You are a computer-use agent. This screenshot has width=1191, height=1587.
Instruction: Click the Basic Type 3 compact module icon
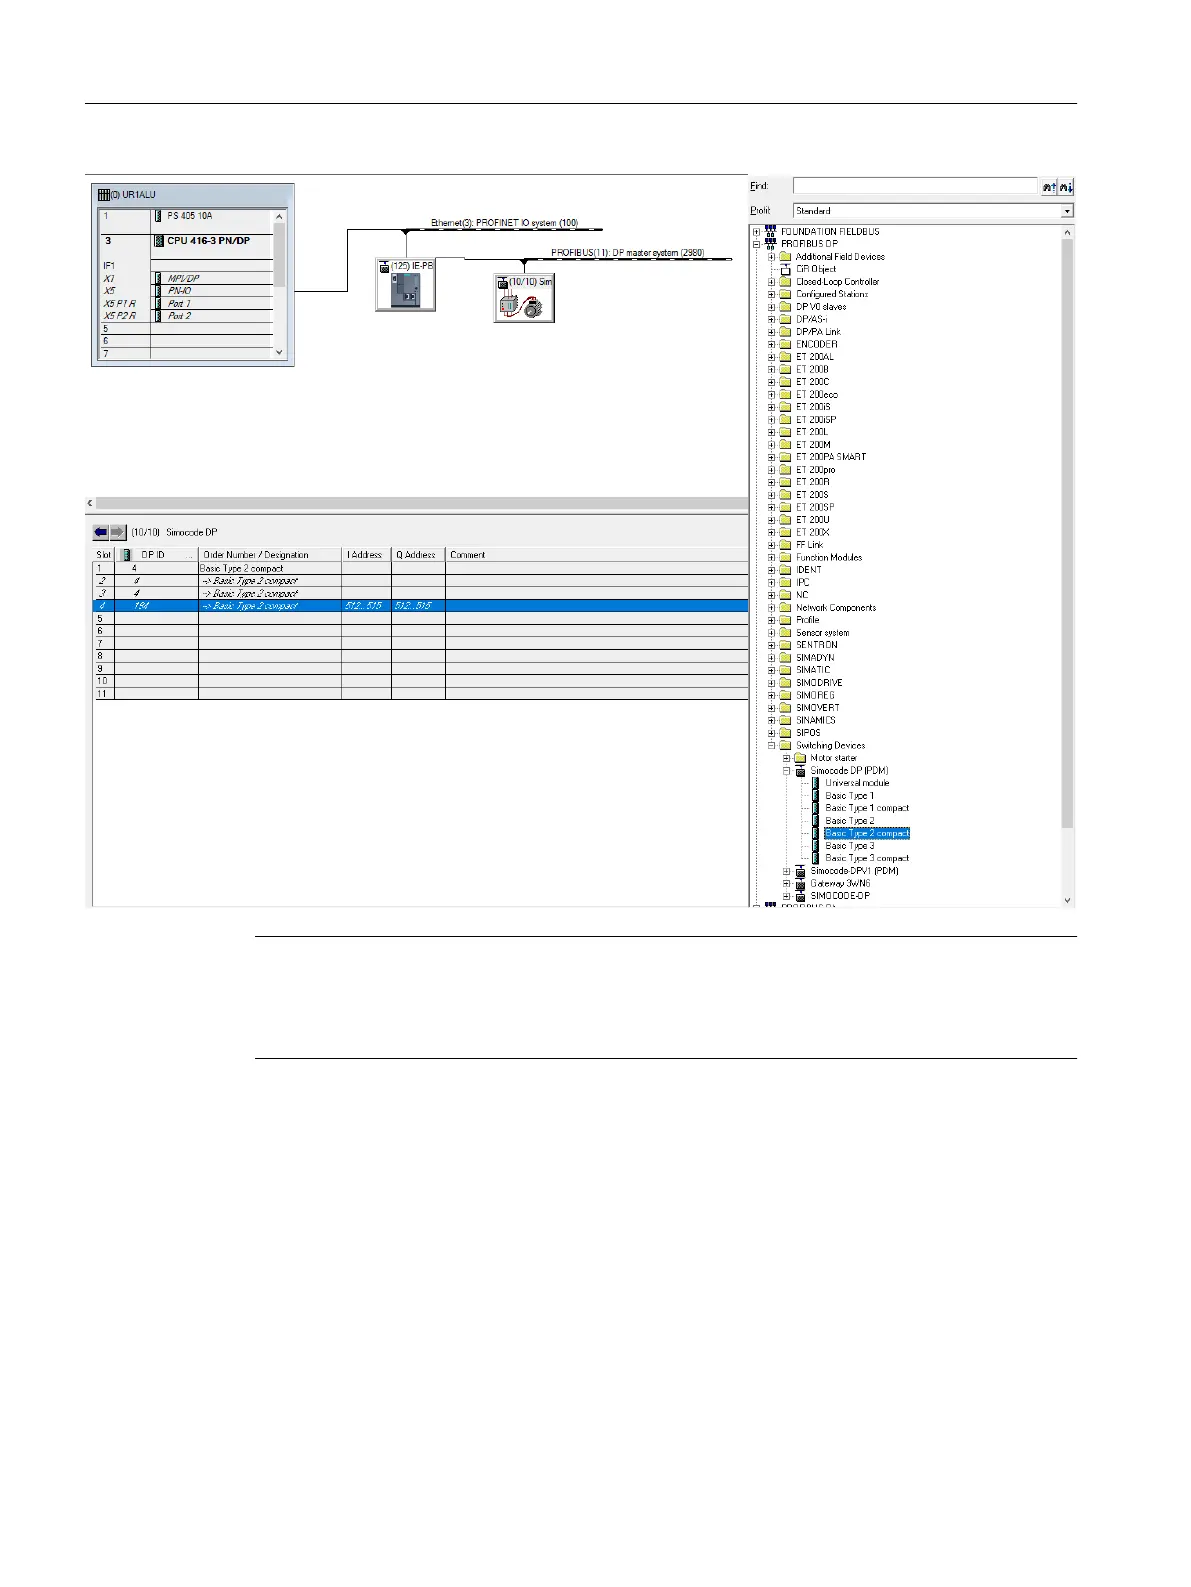click(x=816, y=858)
